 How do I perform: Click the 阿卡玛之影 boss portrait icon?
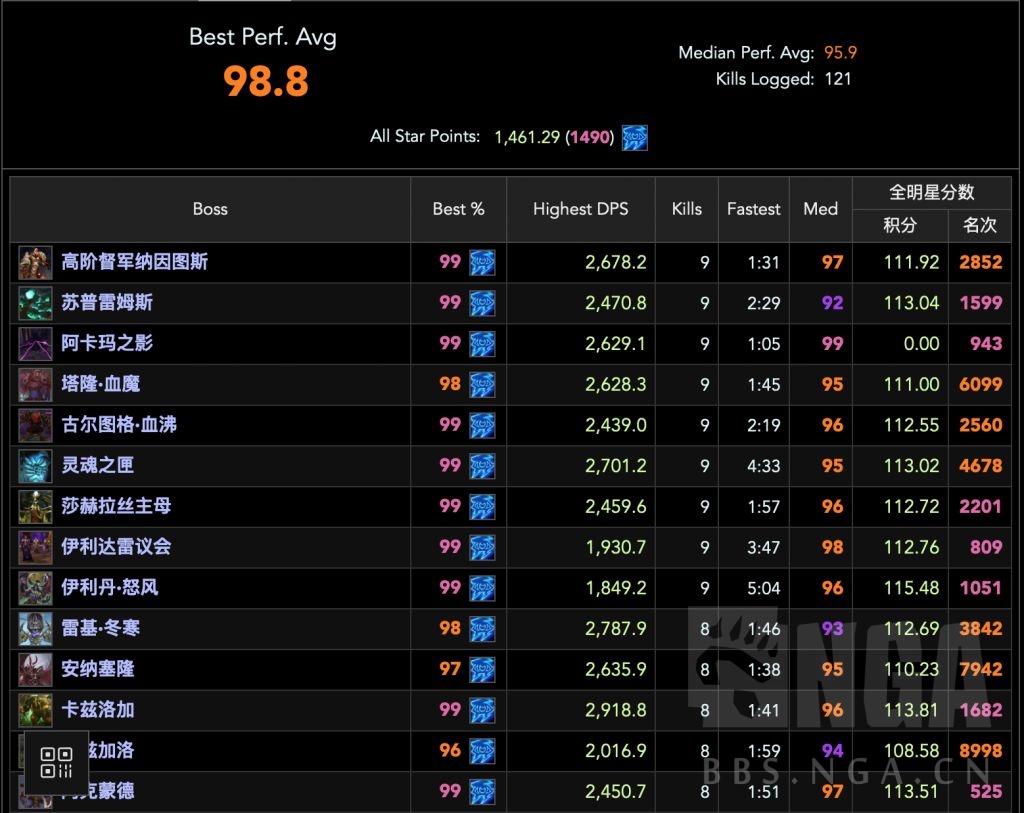pyautogui.click(x=35, y=344)
